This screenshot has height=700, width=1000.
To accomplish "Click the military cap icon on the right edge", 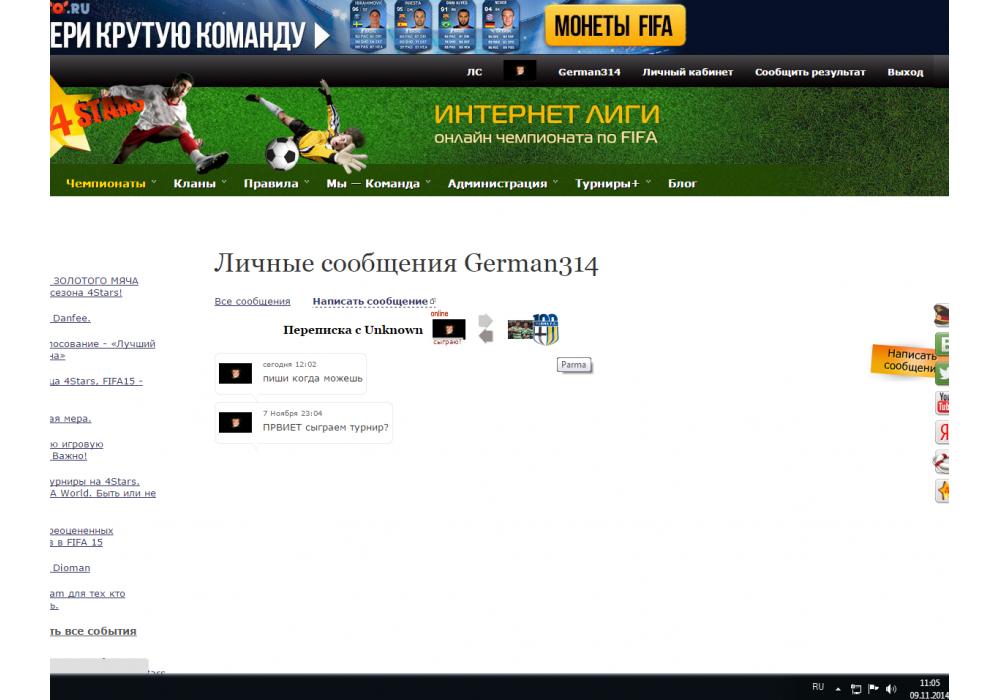I will tap(941, 314).
